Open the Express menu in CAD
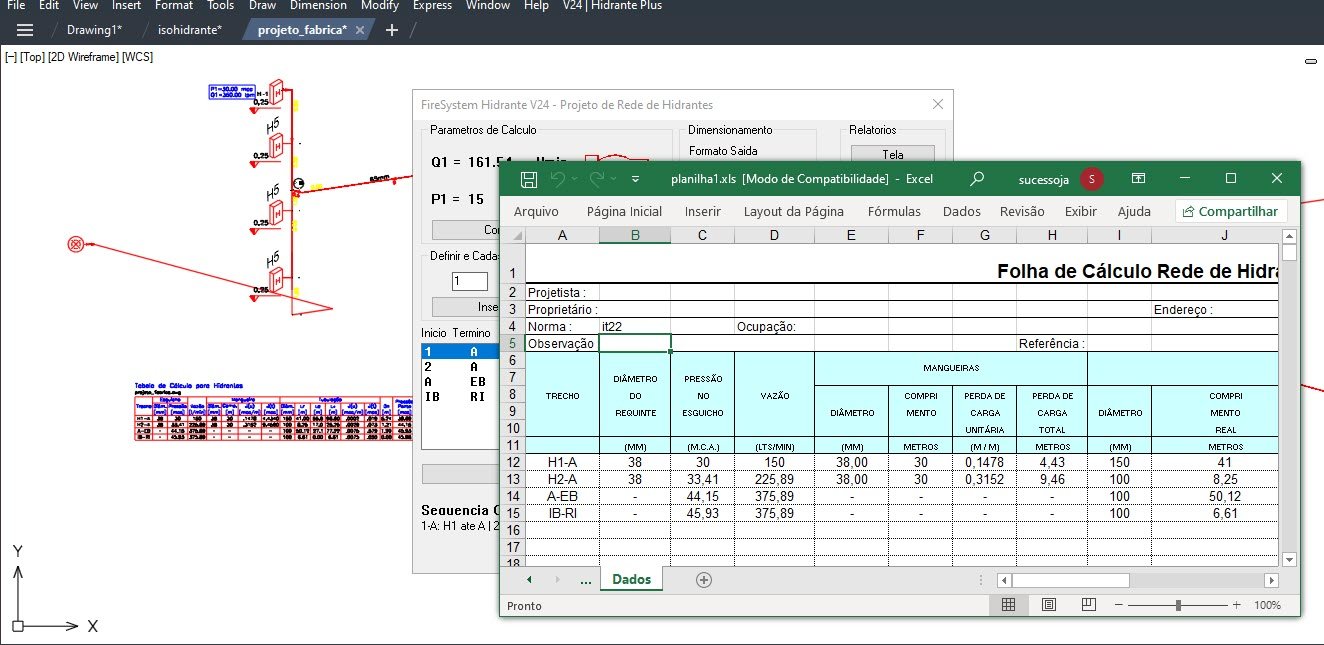 pos(432,6)
